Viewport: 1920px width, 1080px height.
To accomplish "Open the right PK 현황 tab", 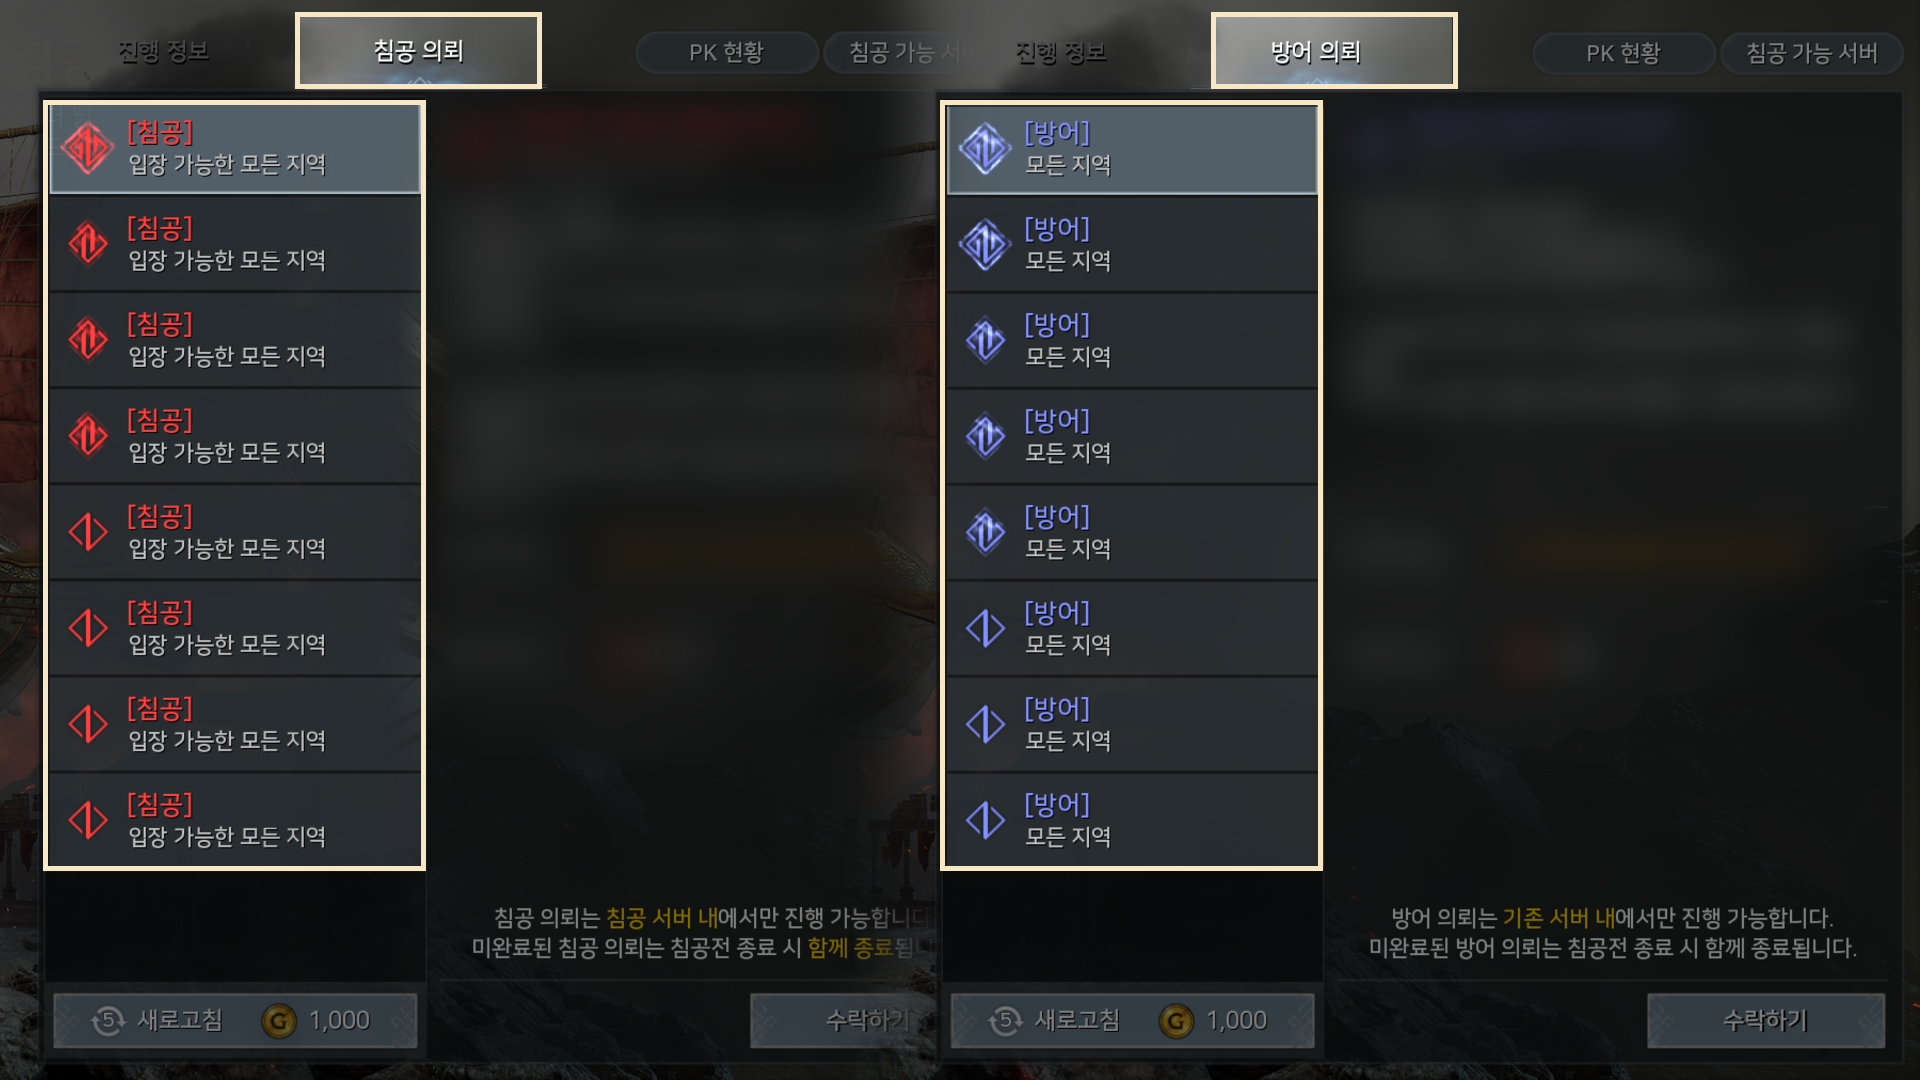I will point(1623,53).
